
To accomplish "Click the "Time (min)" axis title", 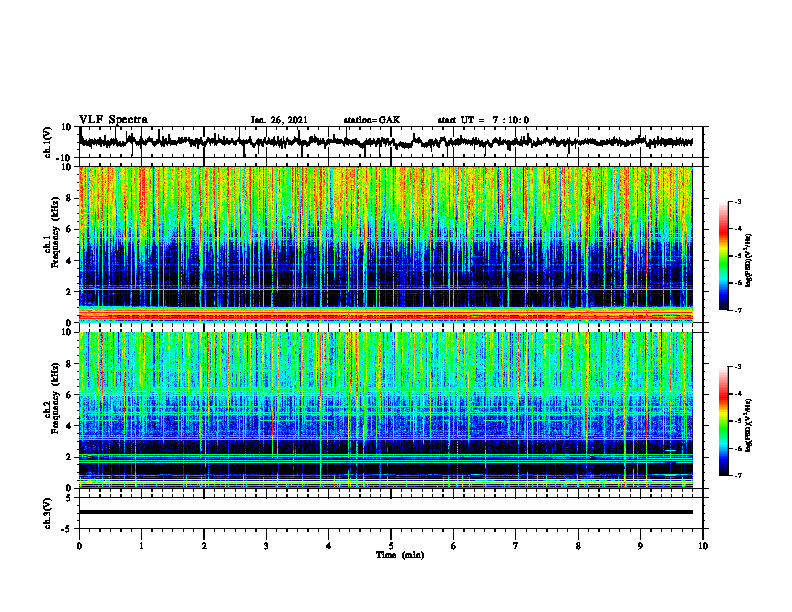I will pyautogui.click(x=400, y=555).
